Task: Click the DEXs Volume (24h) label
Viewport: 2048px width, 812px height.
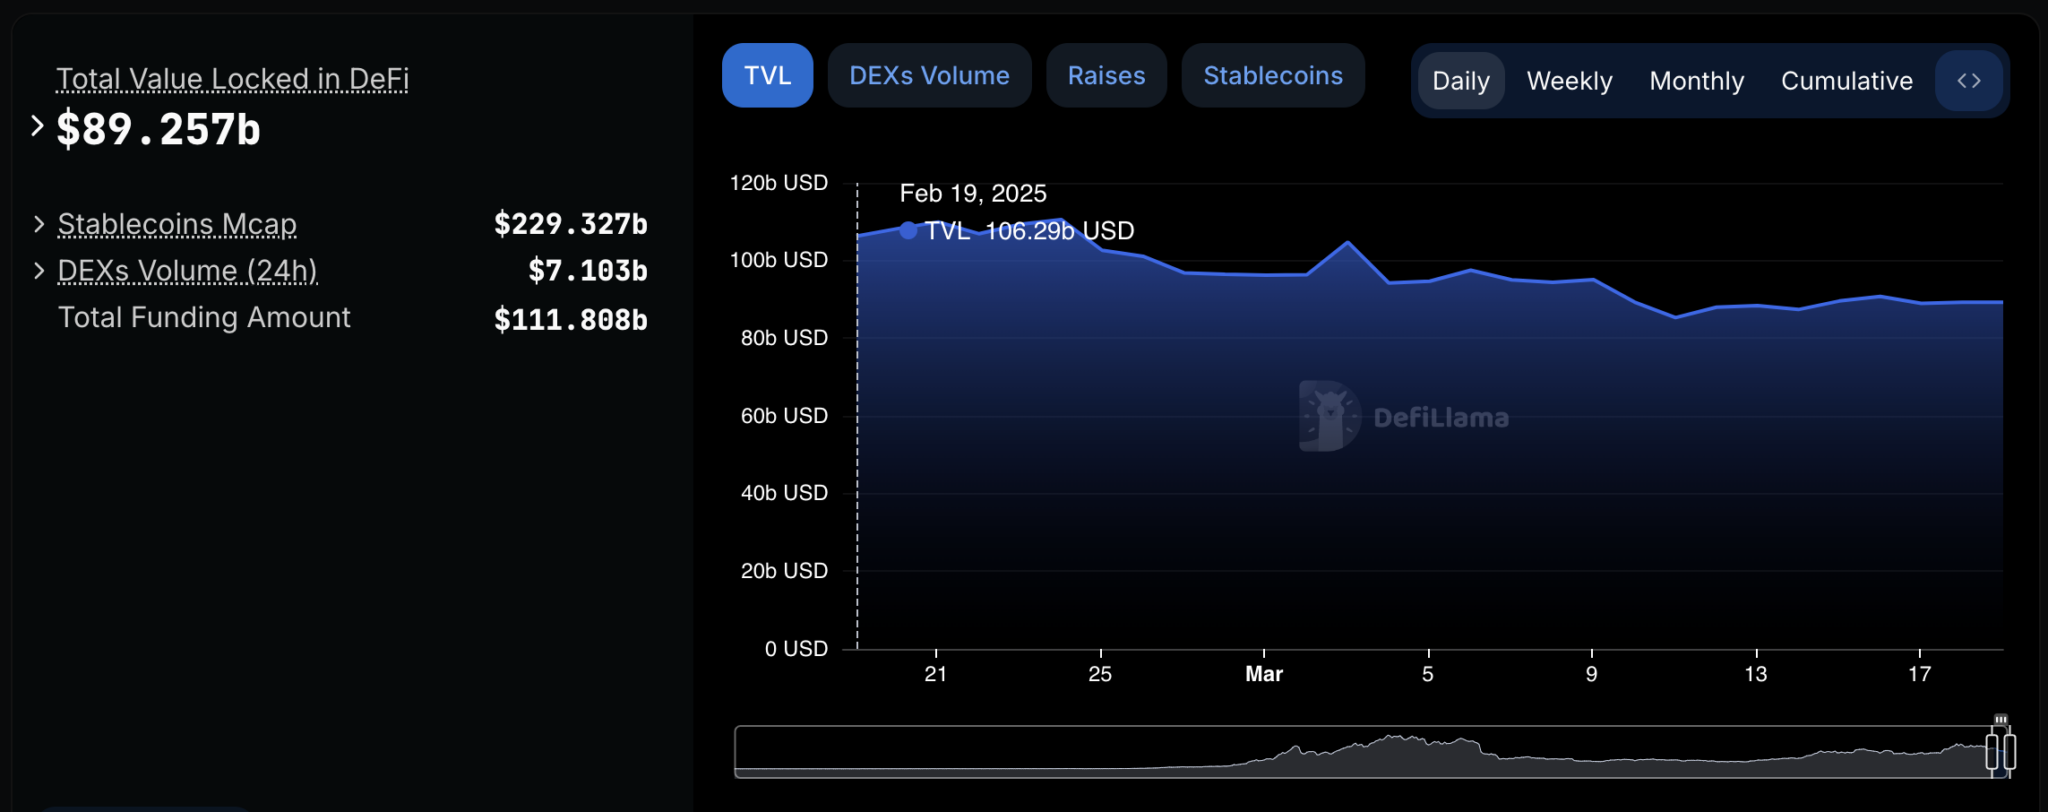Action: point(187,271)
